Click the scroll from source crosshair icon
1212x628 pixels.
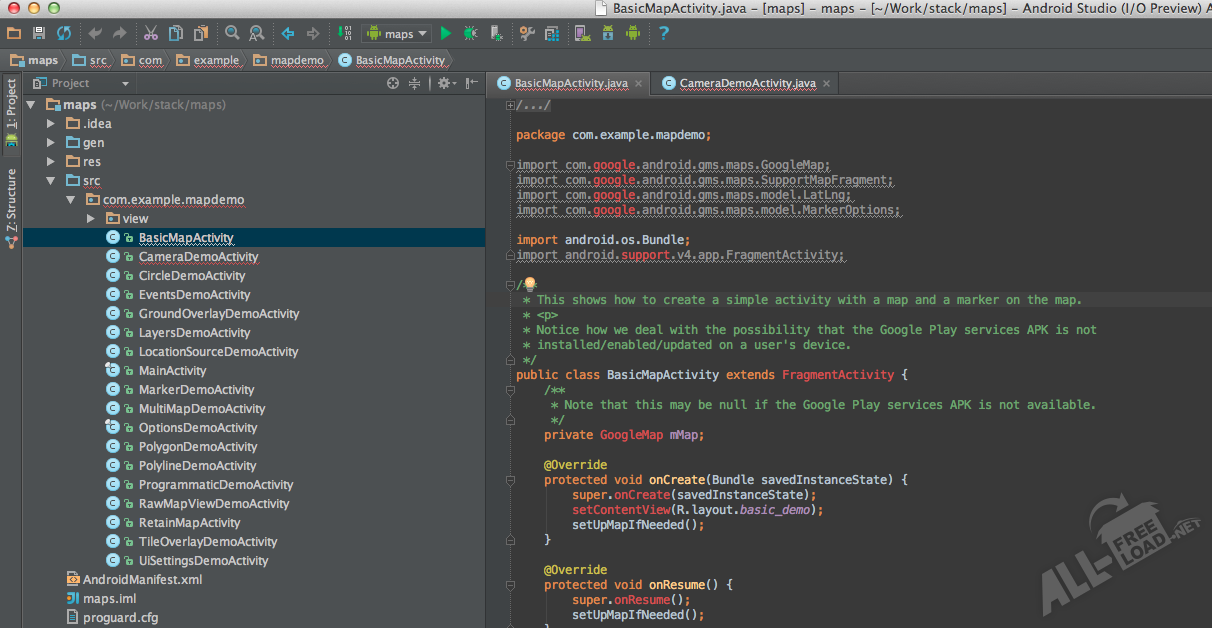point(393,84)
